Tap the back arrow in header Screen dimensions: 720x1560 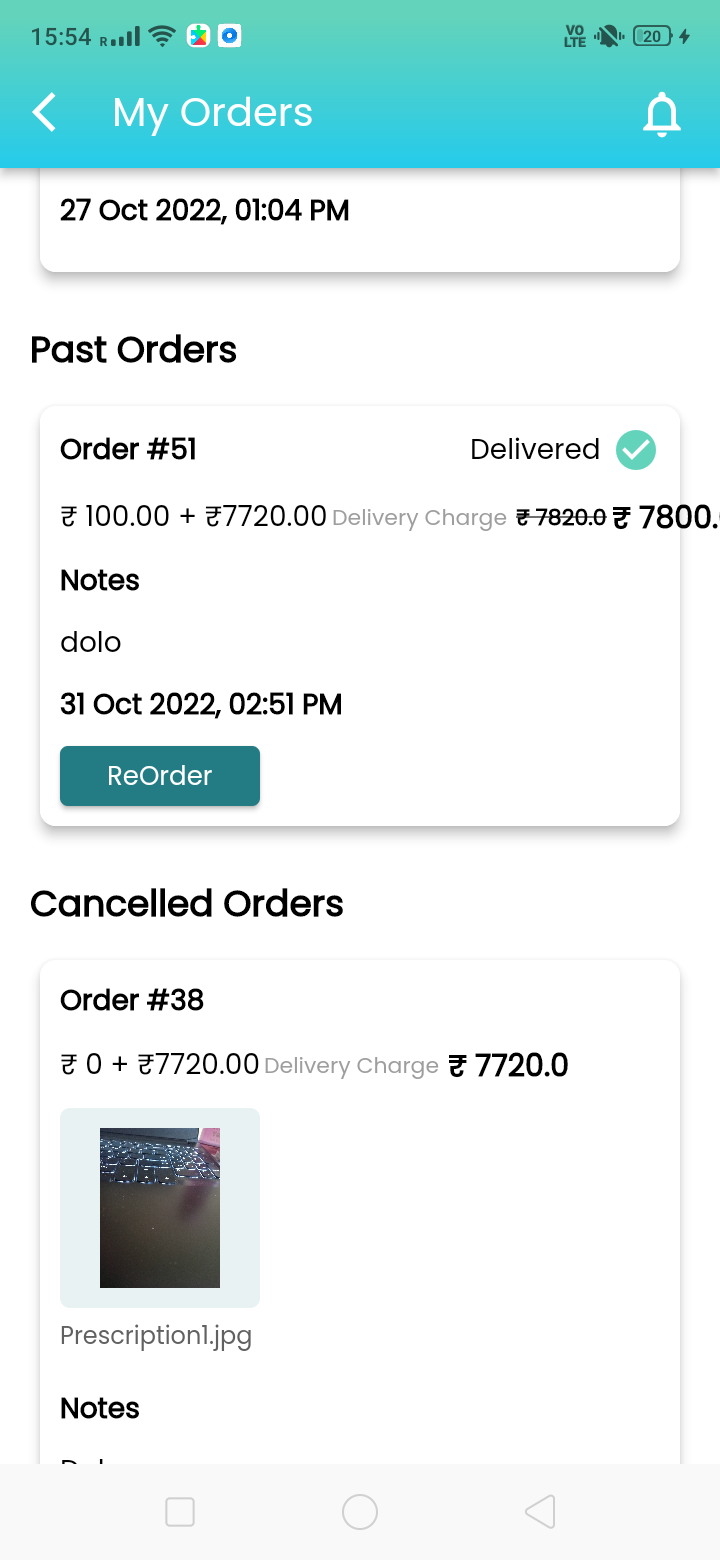(45, 113)
